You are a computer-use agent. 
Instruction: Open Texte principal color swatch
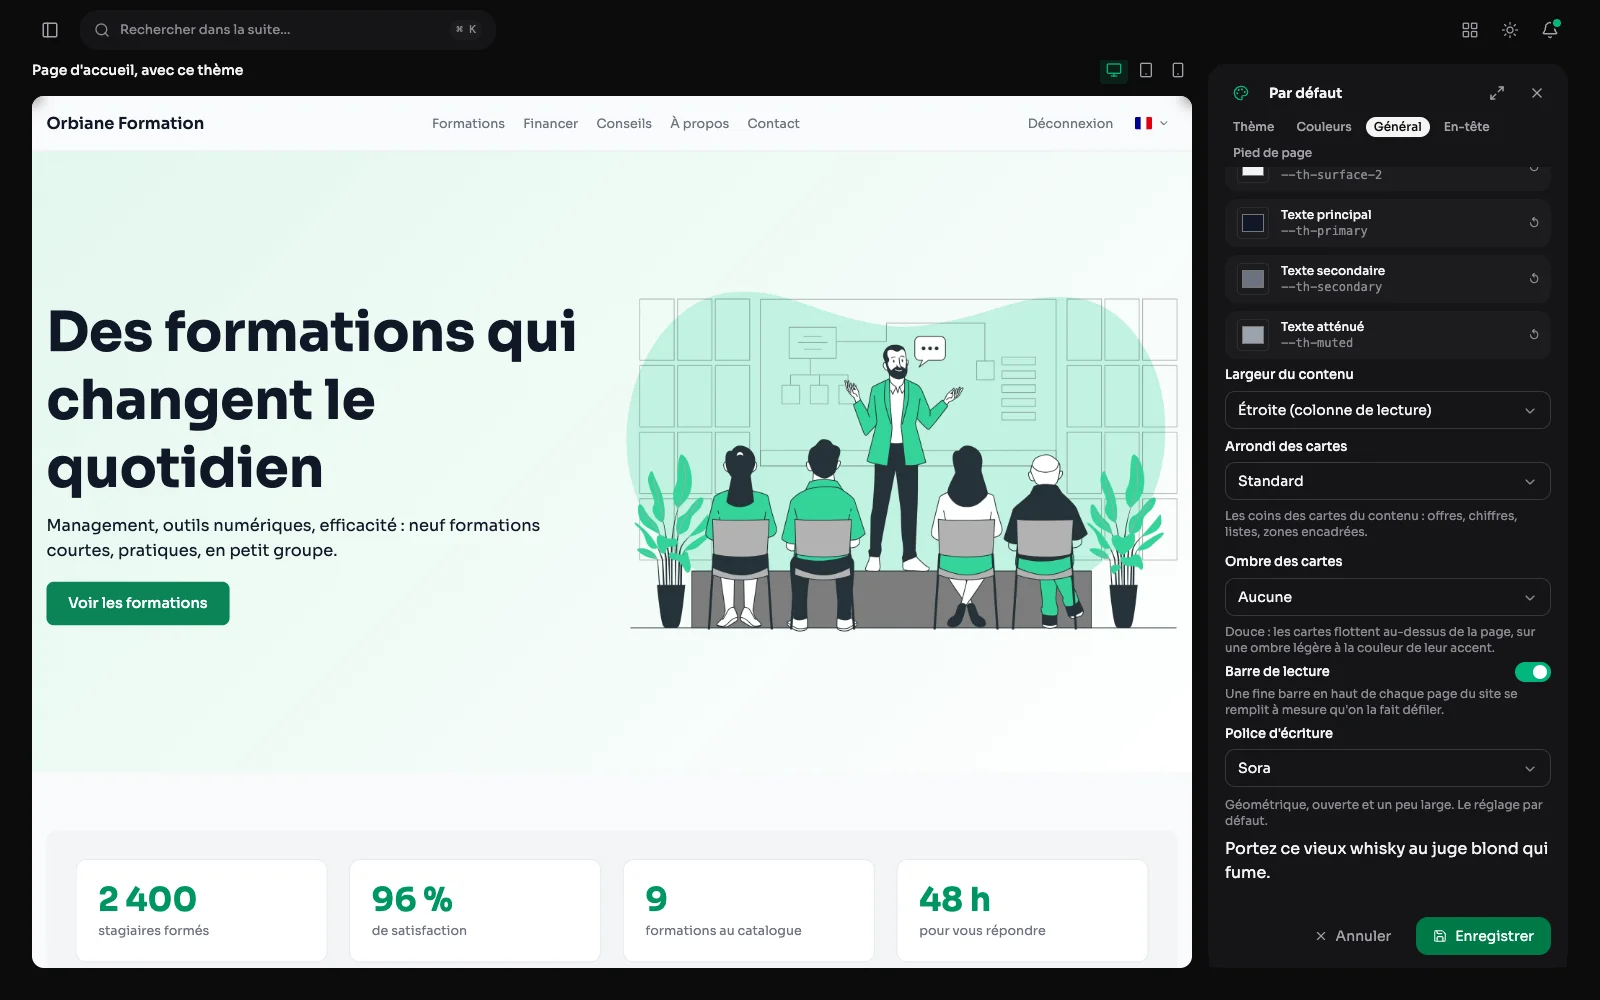[1253, 222]
